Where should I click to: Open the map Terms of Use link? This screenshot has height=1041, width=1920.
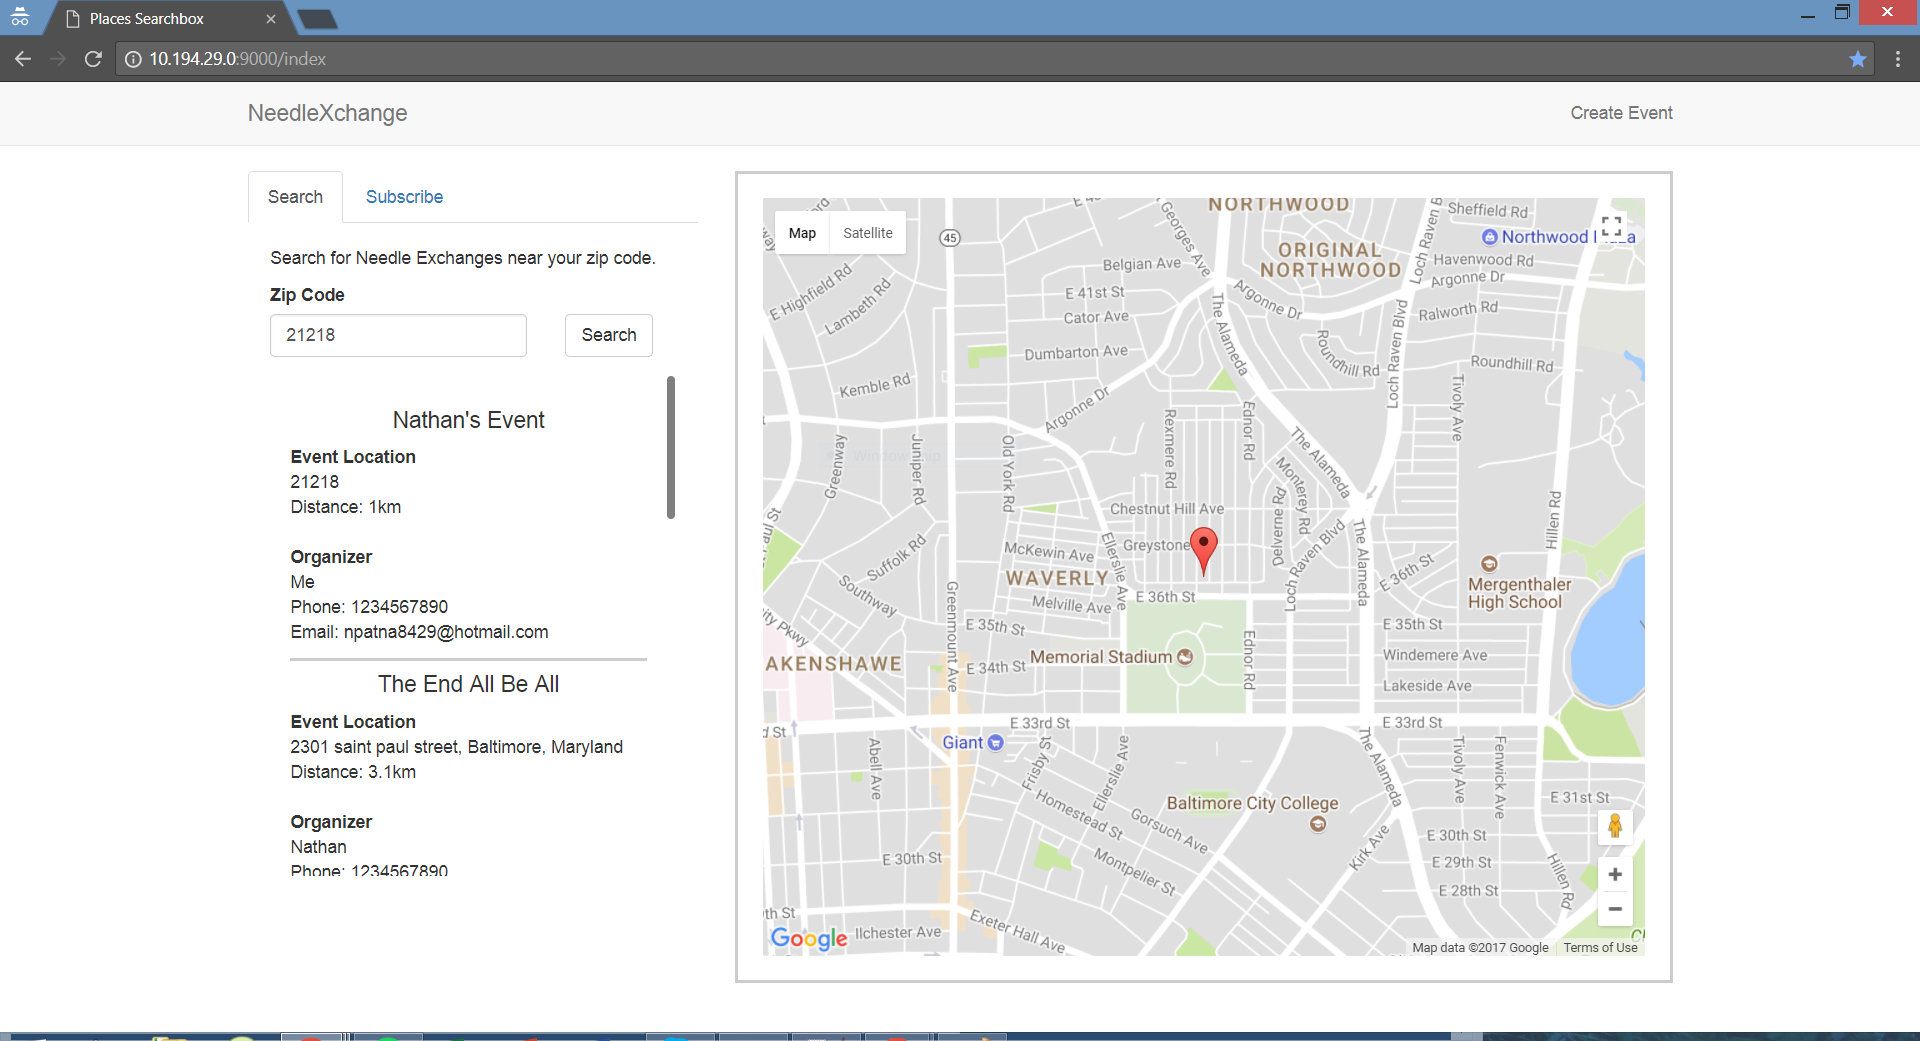coord(1600,948)
